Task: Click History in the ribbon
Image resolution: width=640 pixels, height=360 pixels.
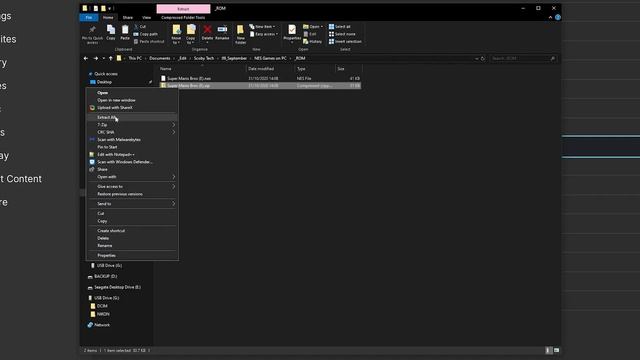Action: tap(313, 42)
